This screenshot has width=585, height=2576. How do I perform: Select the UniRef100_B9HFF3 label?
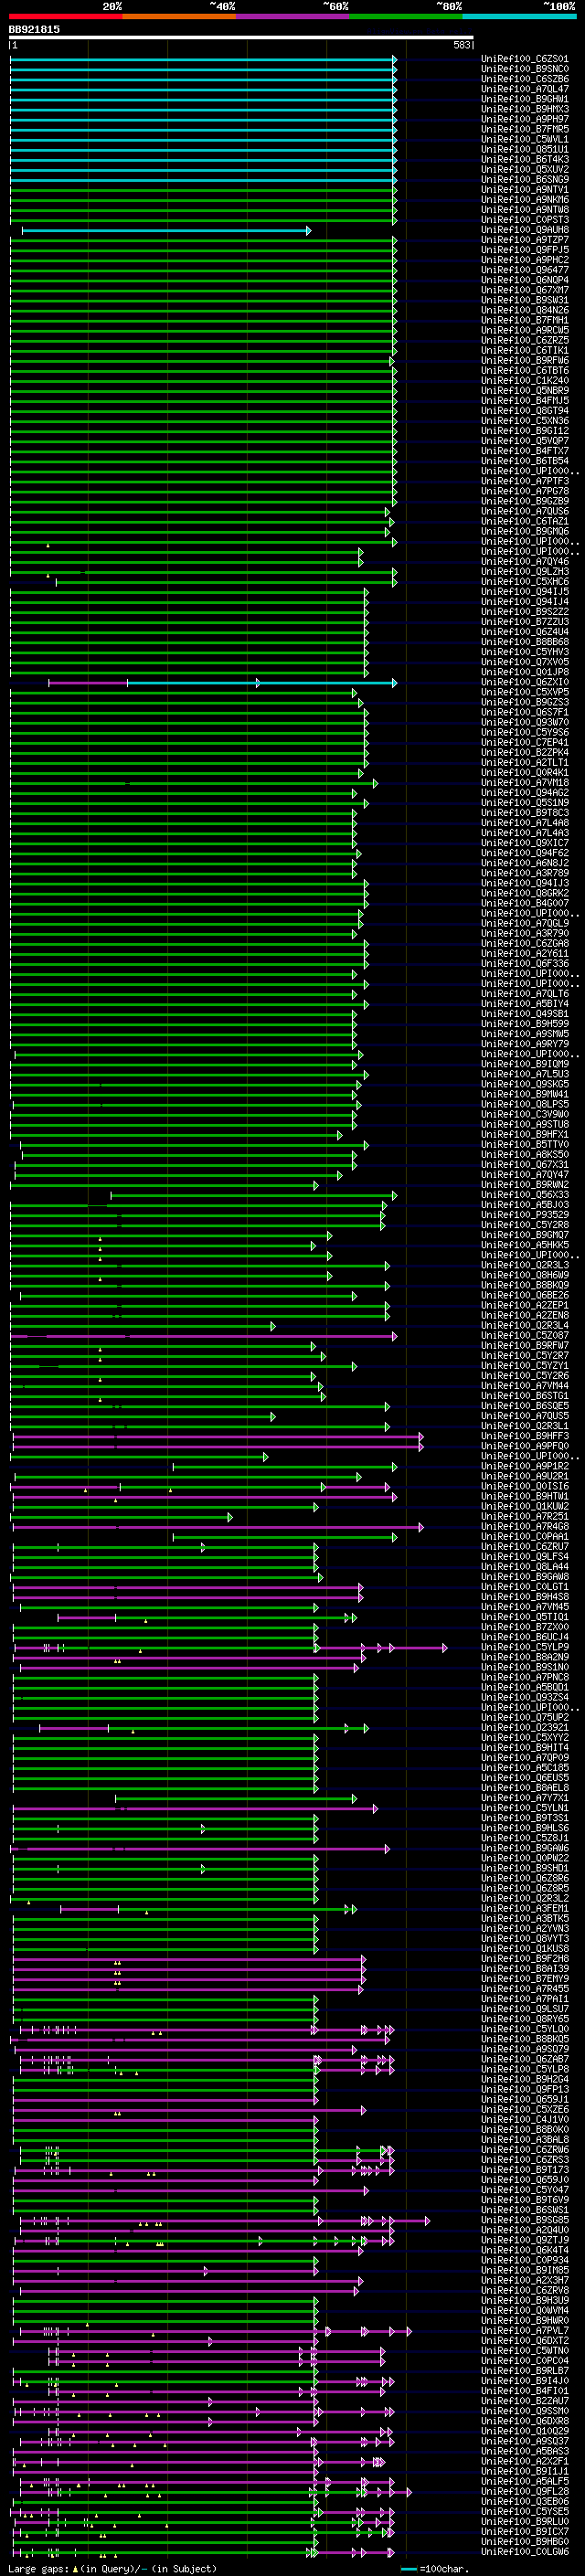pos(525,1436)
